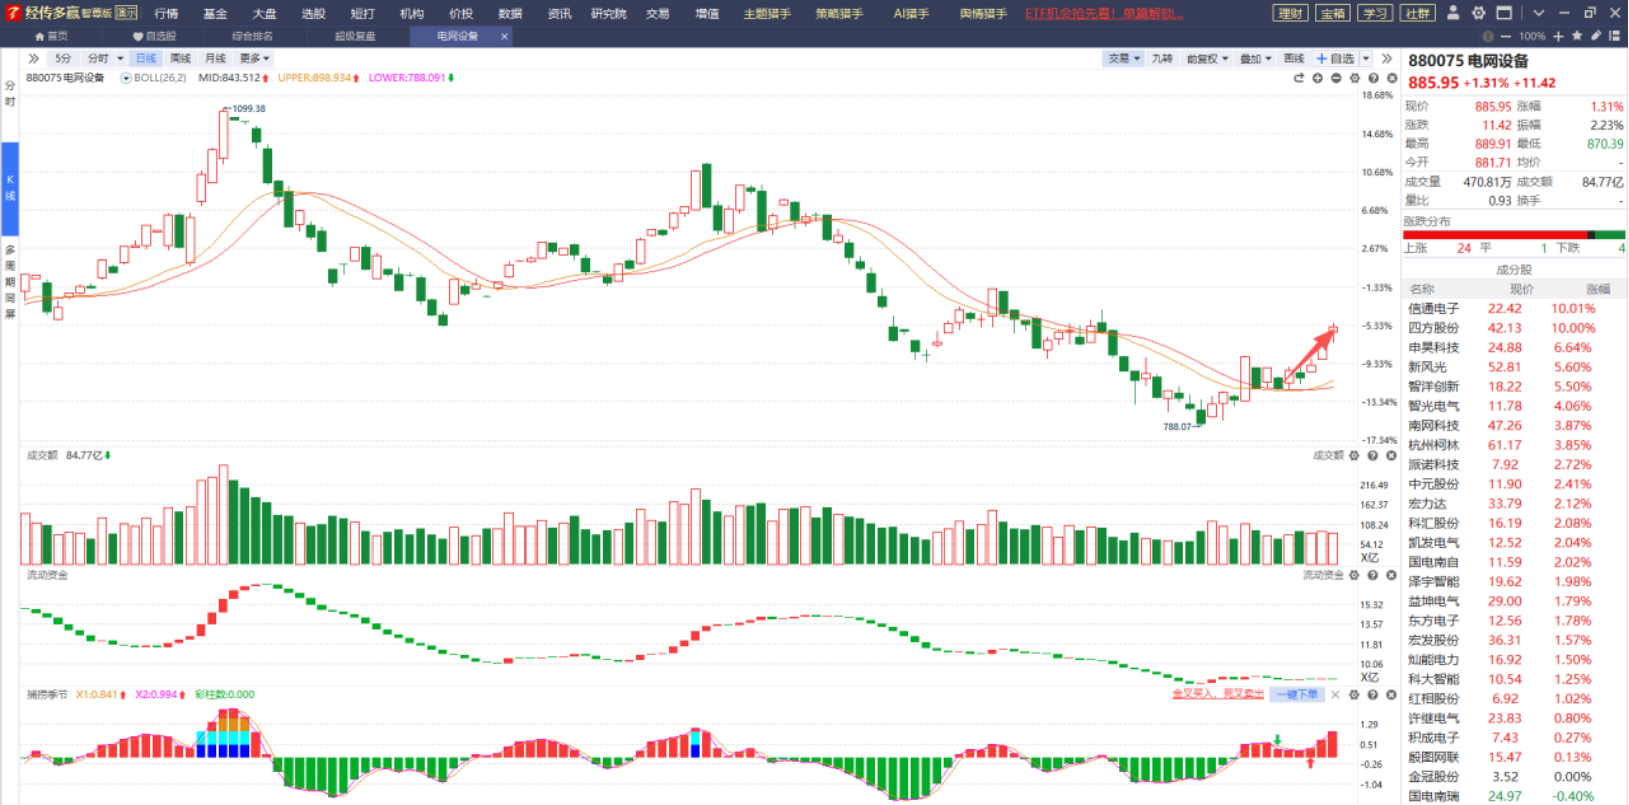Click the chart refresh arrow icon
Viewport: 1629px width, 805px height.
tap(1299, 78)
